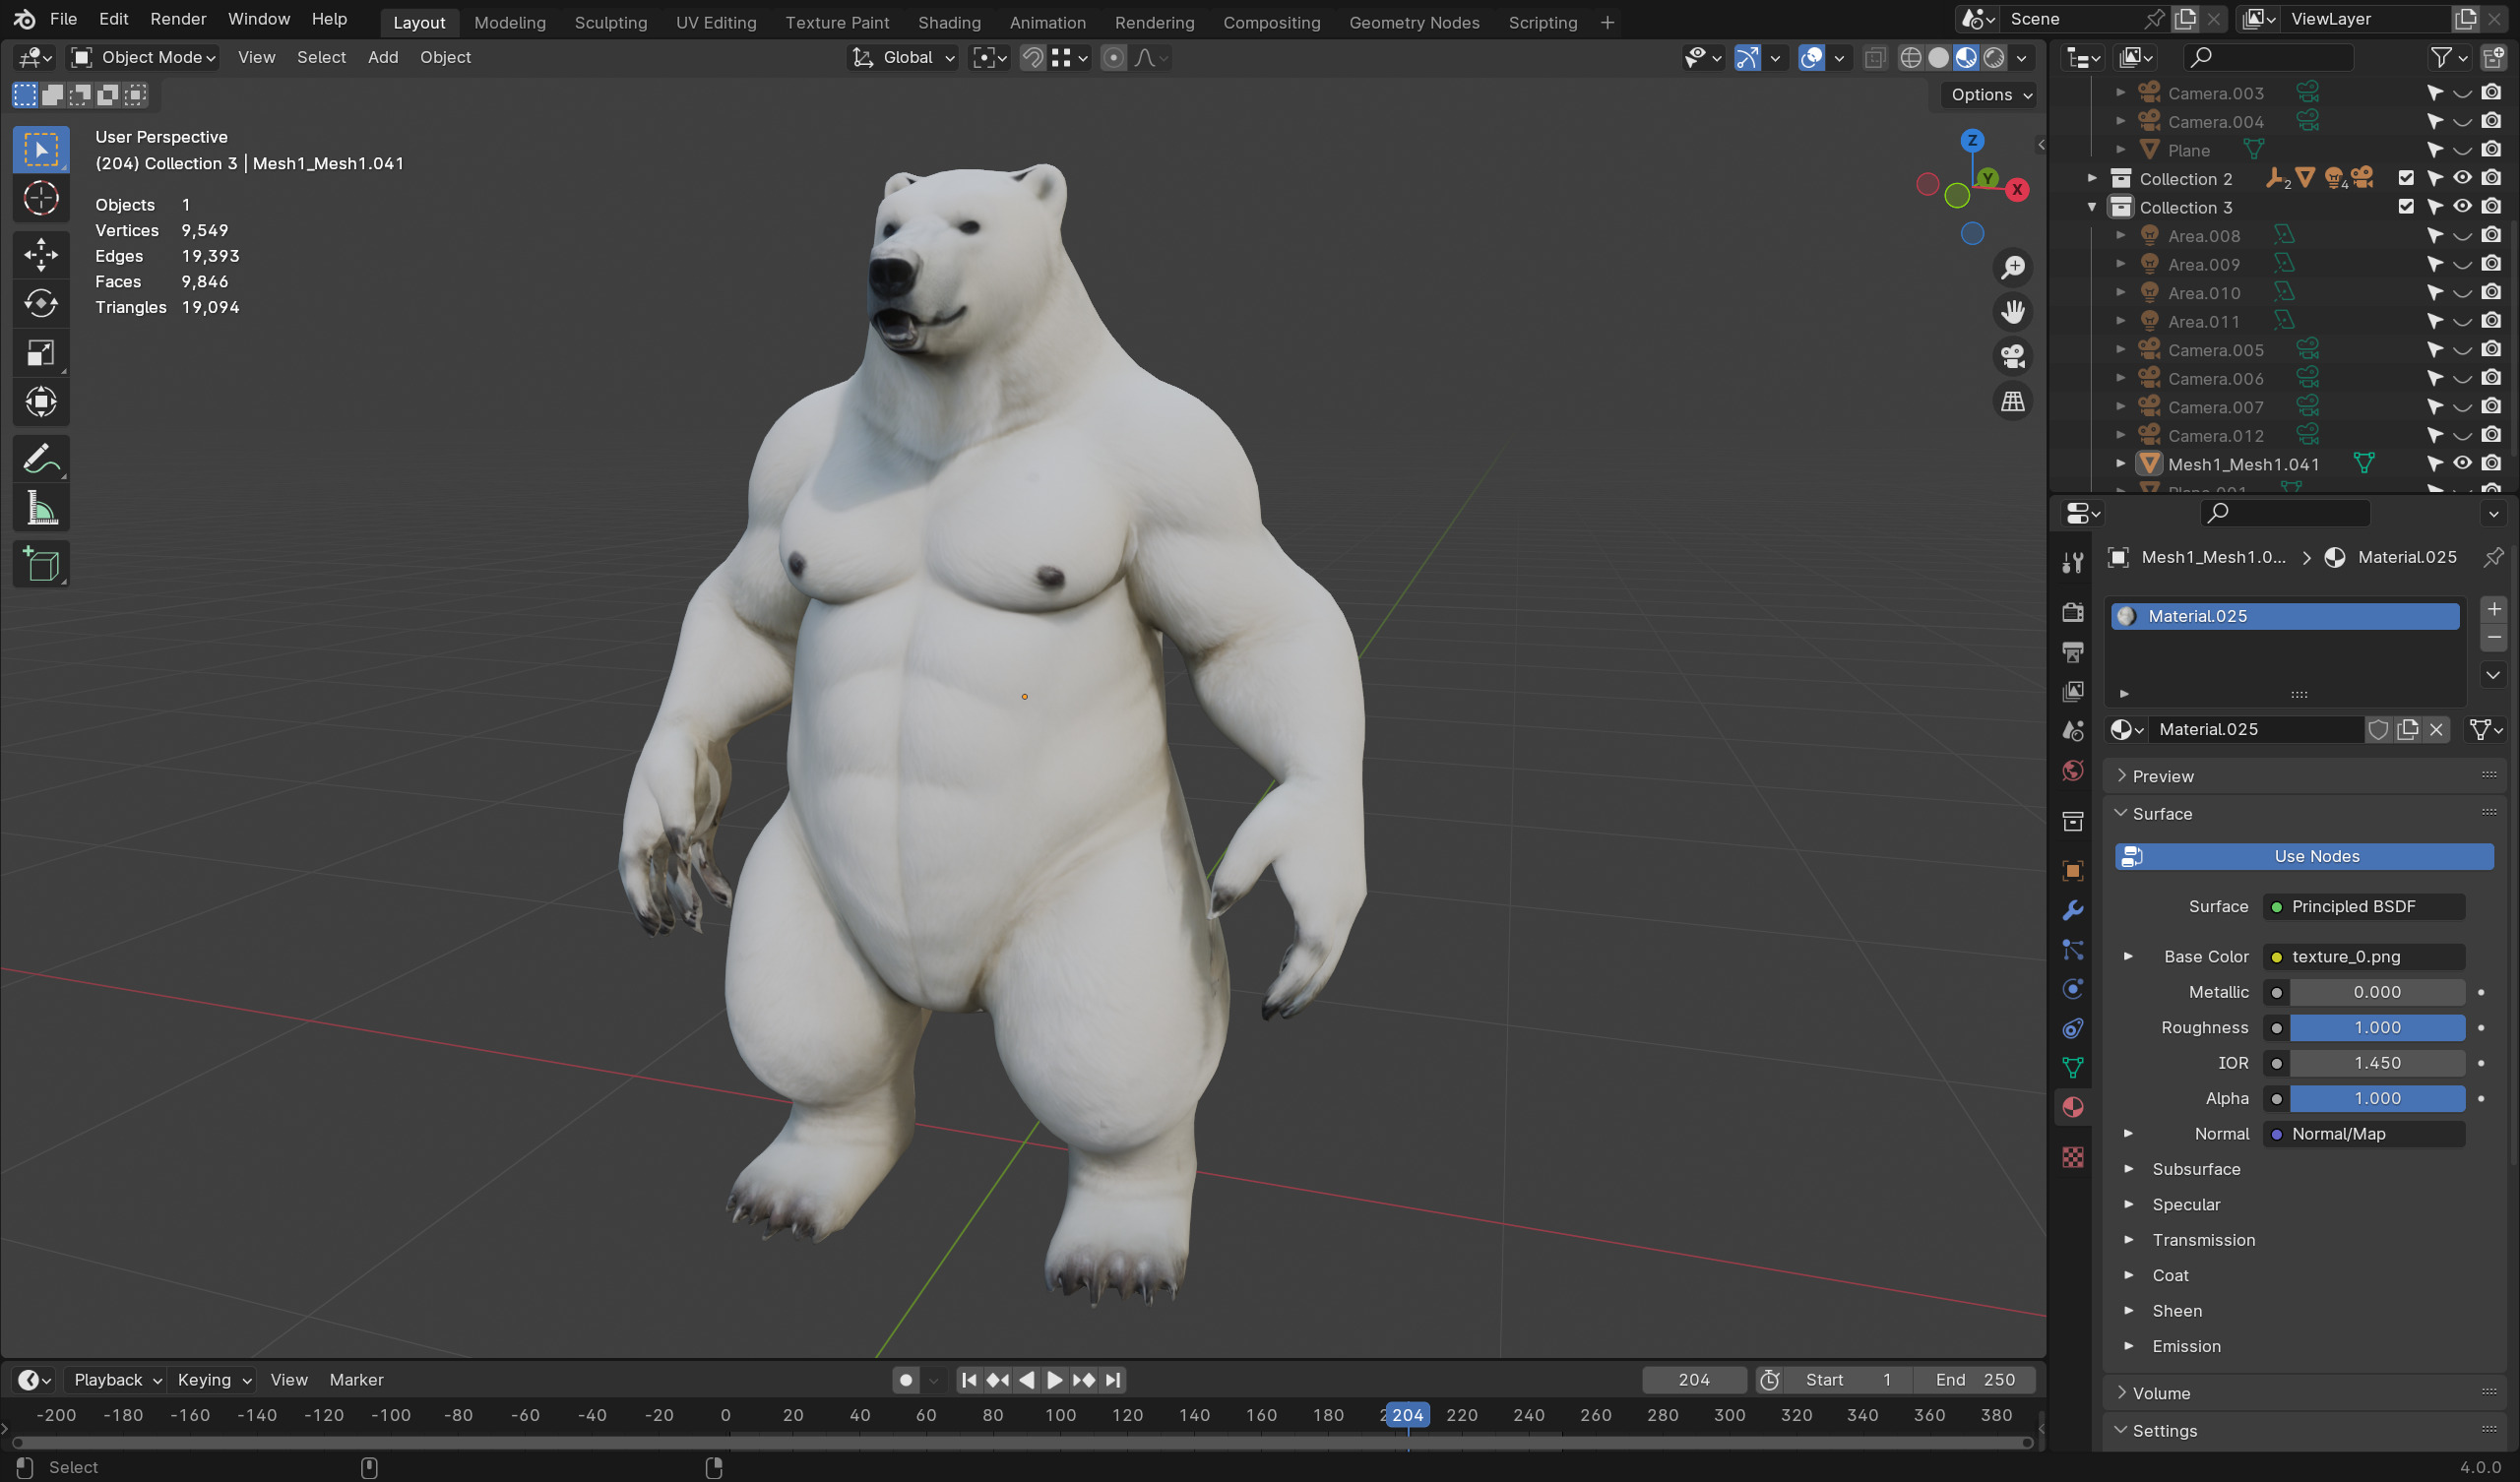The width and height of the screenshot is (2520, 1482).
Task: Open the Object Mode dropdown
Action: (144, 58)
